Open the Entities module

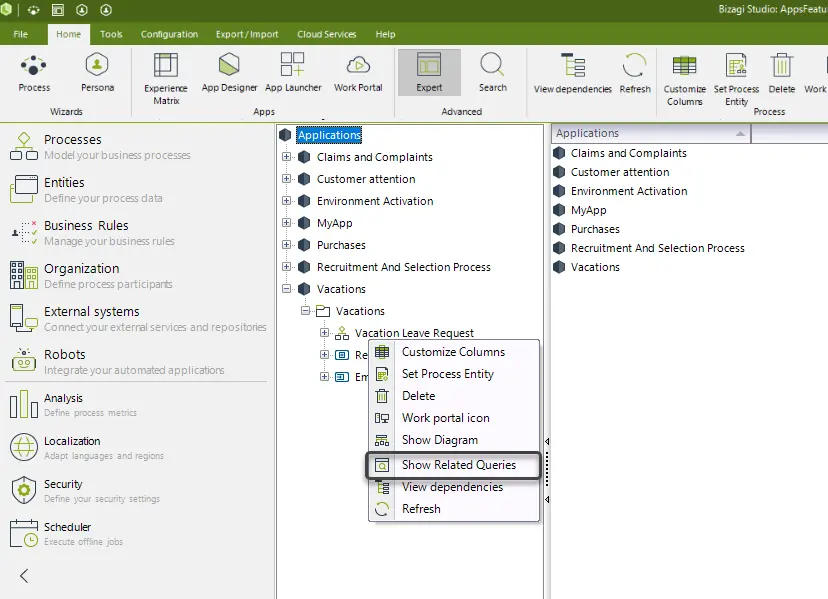(86, 190)
